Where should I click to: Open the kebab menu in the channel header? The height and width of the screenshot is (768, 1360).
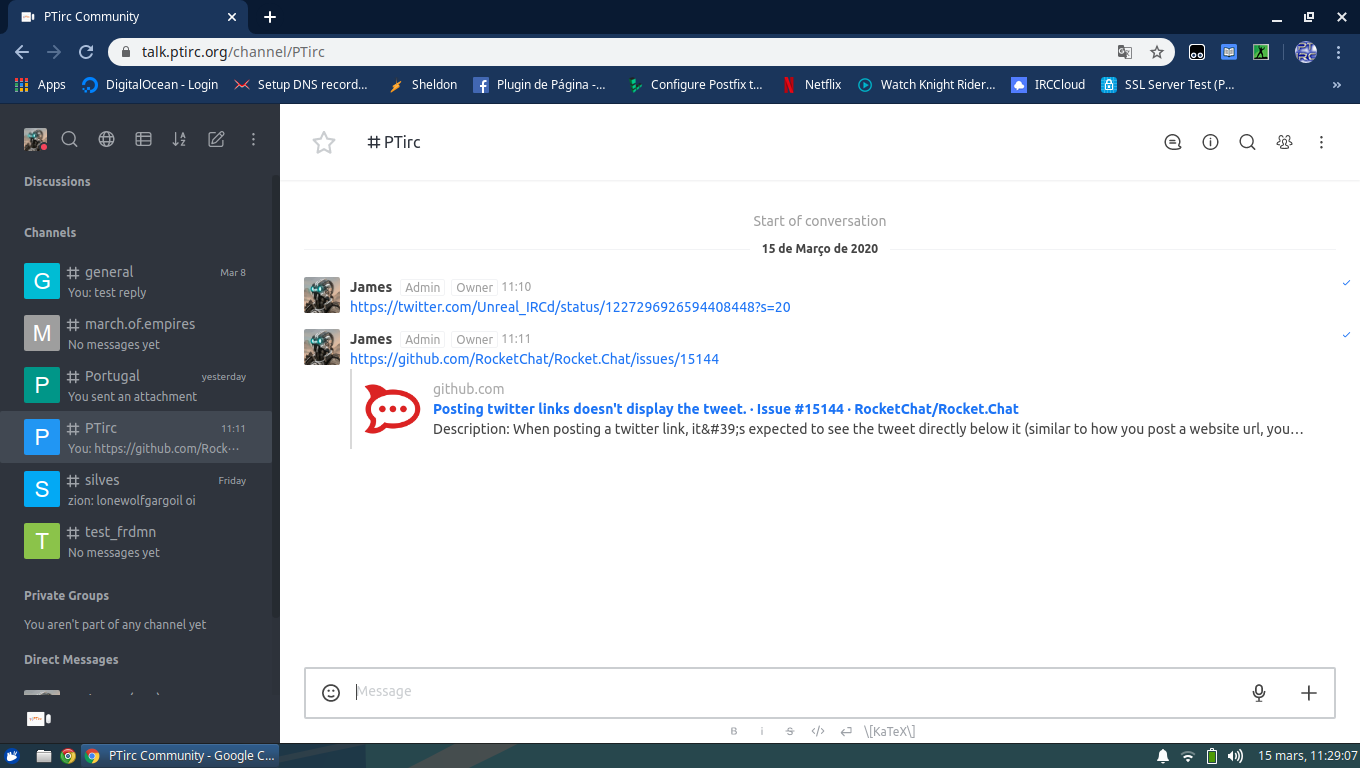1321,142
